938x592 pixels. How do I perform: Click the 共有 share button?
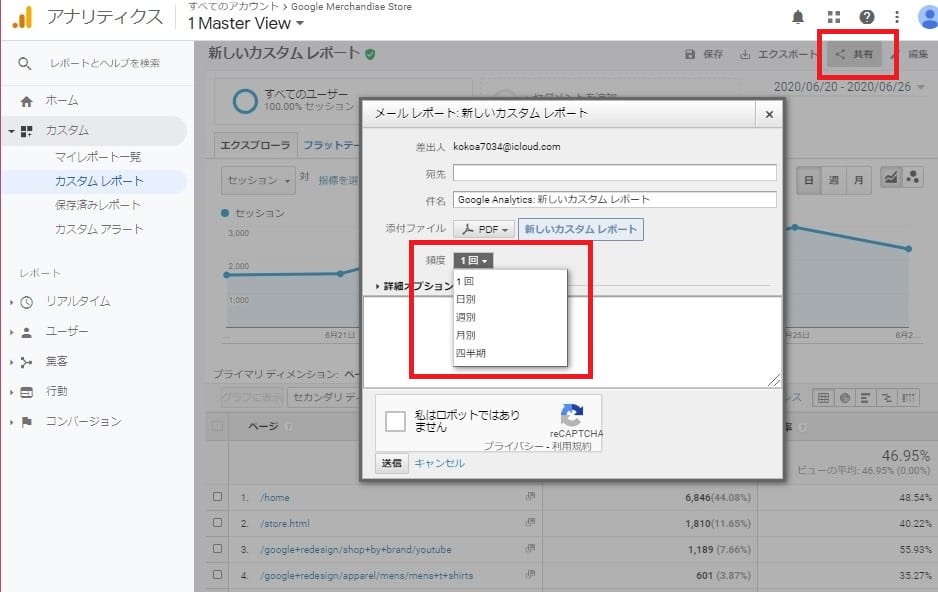854,54
